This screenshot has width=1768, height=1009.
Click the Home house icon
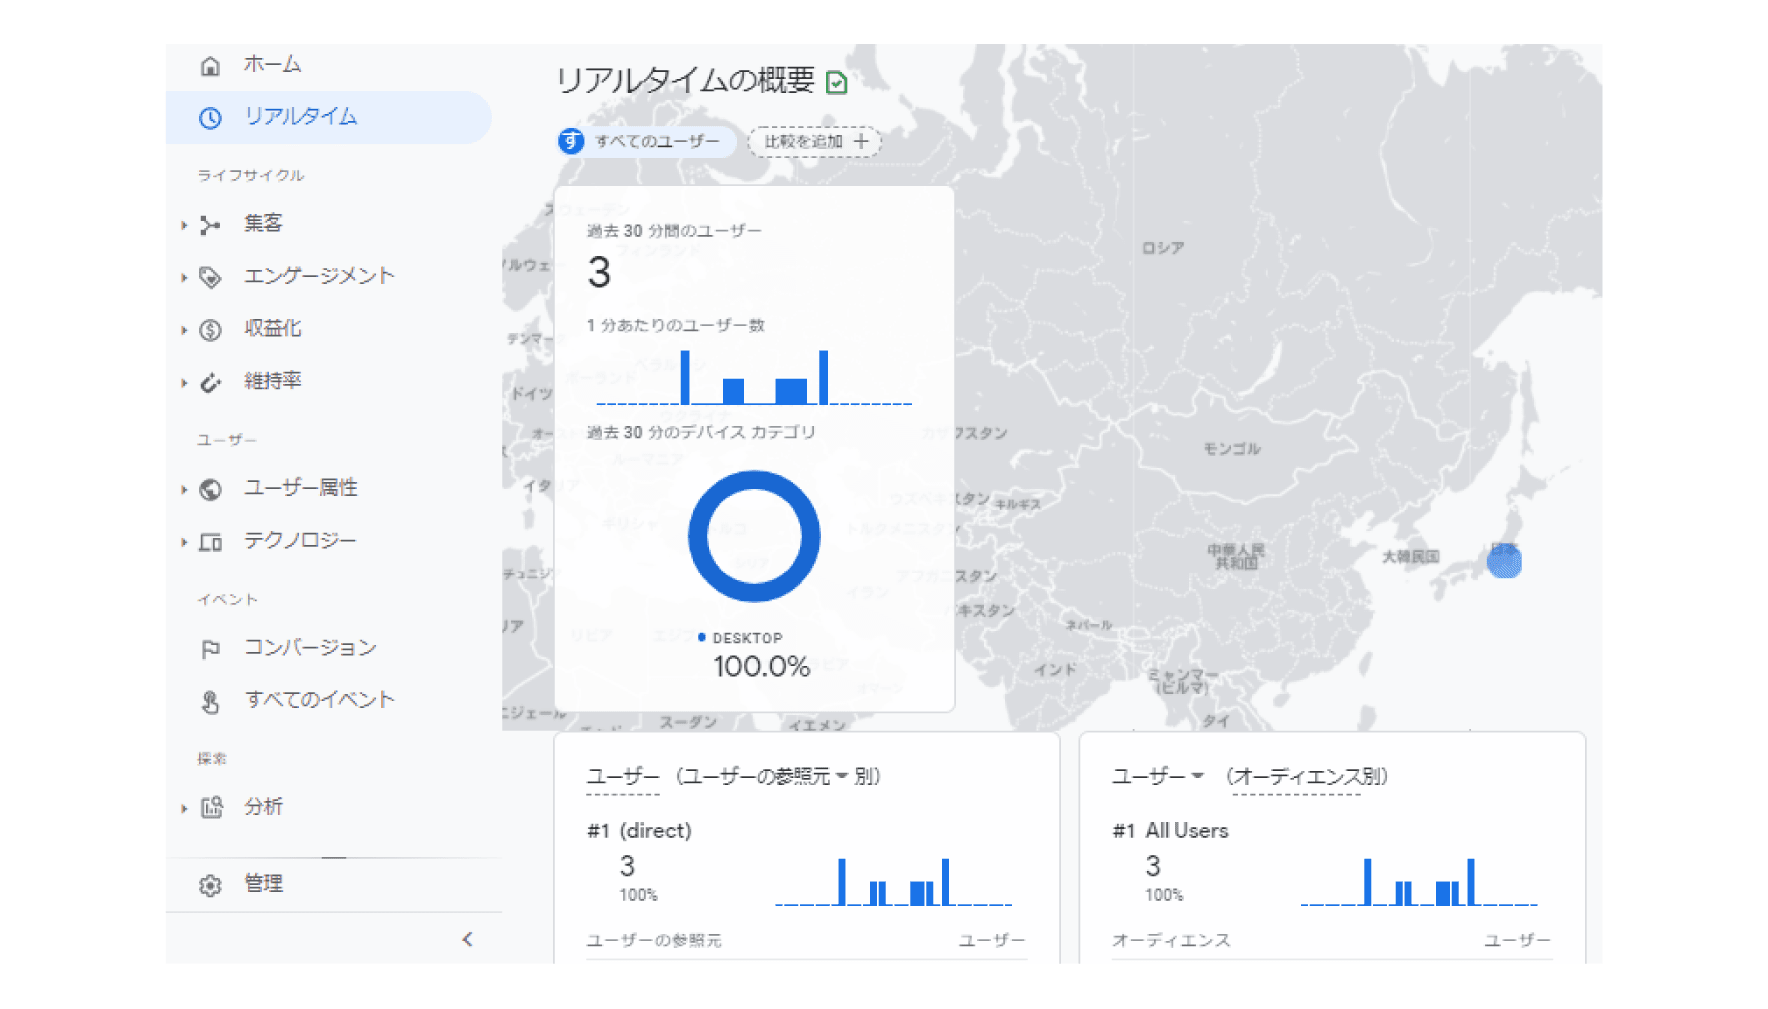(x=210, y=66)
